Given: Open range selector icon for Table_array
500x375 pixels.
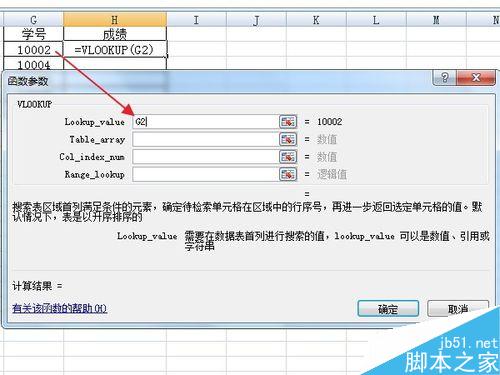Looking at the screenshot, I should click(288, 139).
